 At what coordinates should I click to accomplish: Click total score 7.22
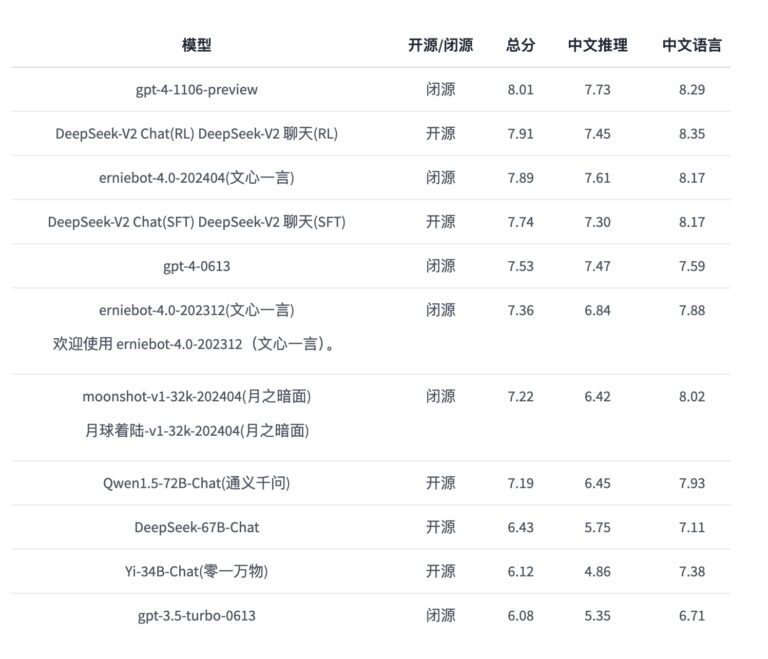(x=520, y=396)
